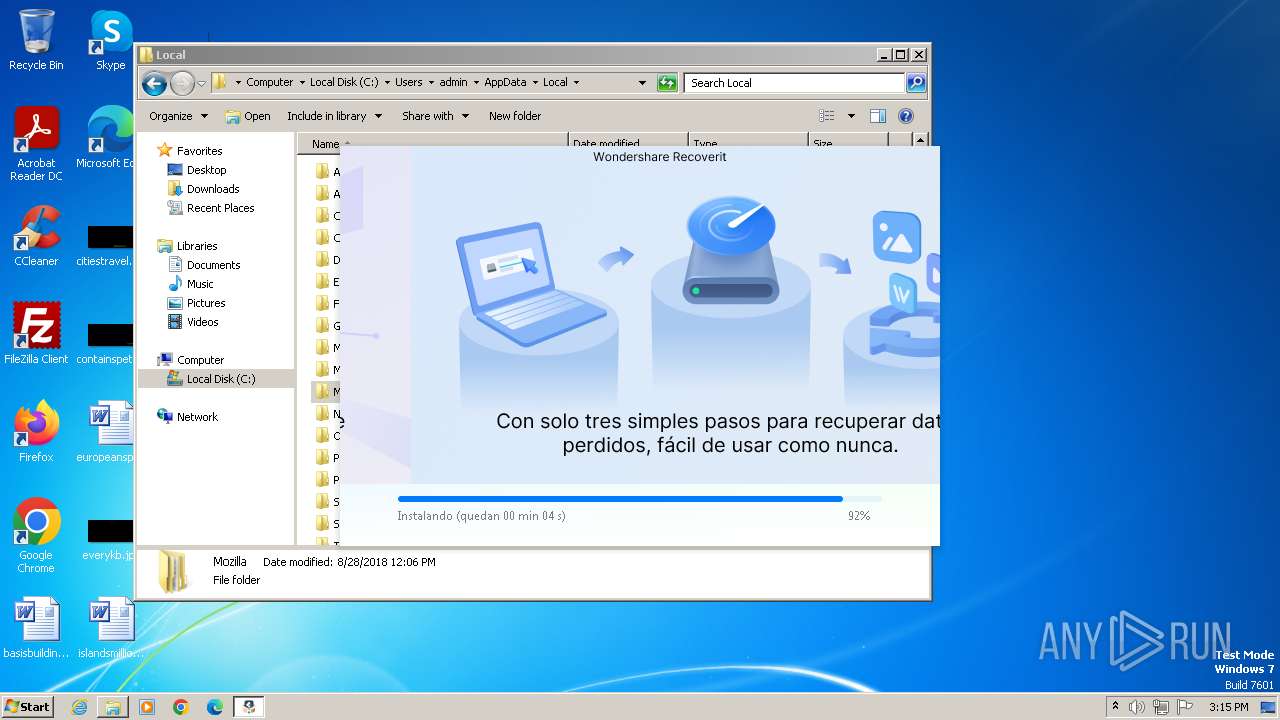The width and height of the screenshot is (1280, 720).
Task: Expand the Users breadcrumb arrow
Action: 431,83
